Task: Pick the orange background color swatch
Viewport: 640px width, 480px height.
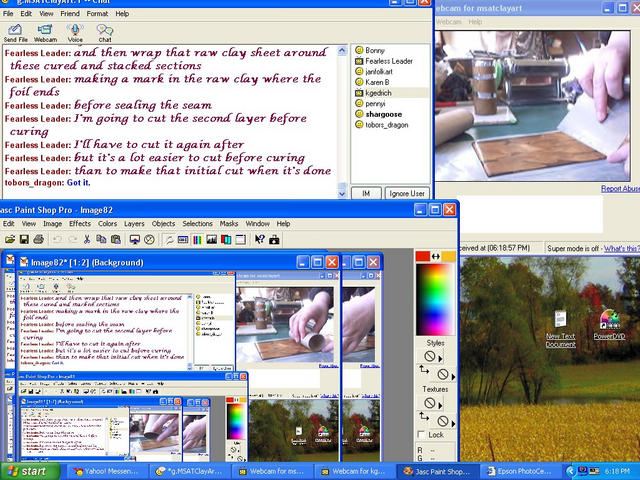Action: [448, 256]
